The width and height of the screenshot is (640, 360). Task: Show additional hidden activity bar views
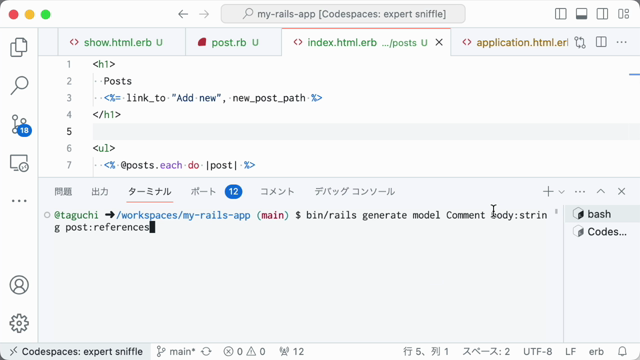[19, 201]
